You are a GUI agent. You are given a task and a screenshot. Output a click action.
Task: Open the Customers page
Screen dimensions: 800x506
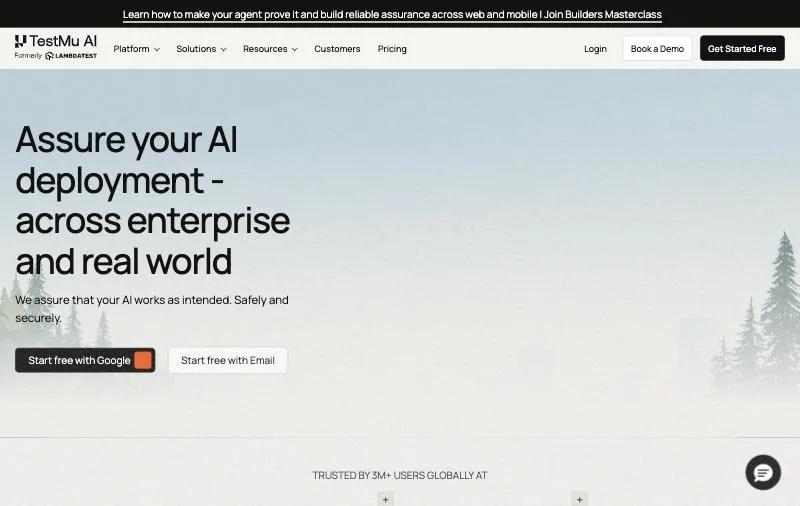(337, 49)
